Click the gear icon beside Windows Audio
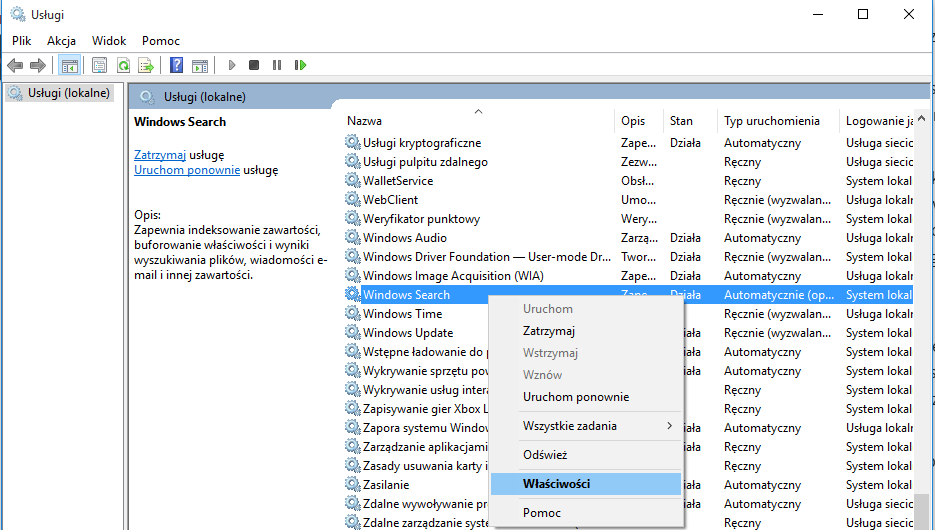935x530 pixels. point(352,237)
